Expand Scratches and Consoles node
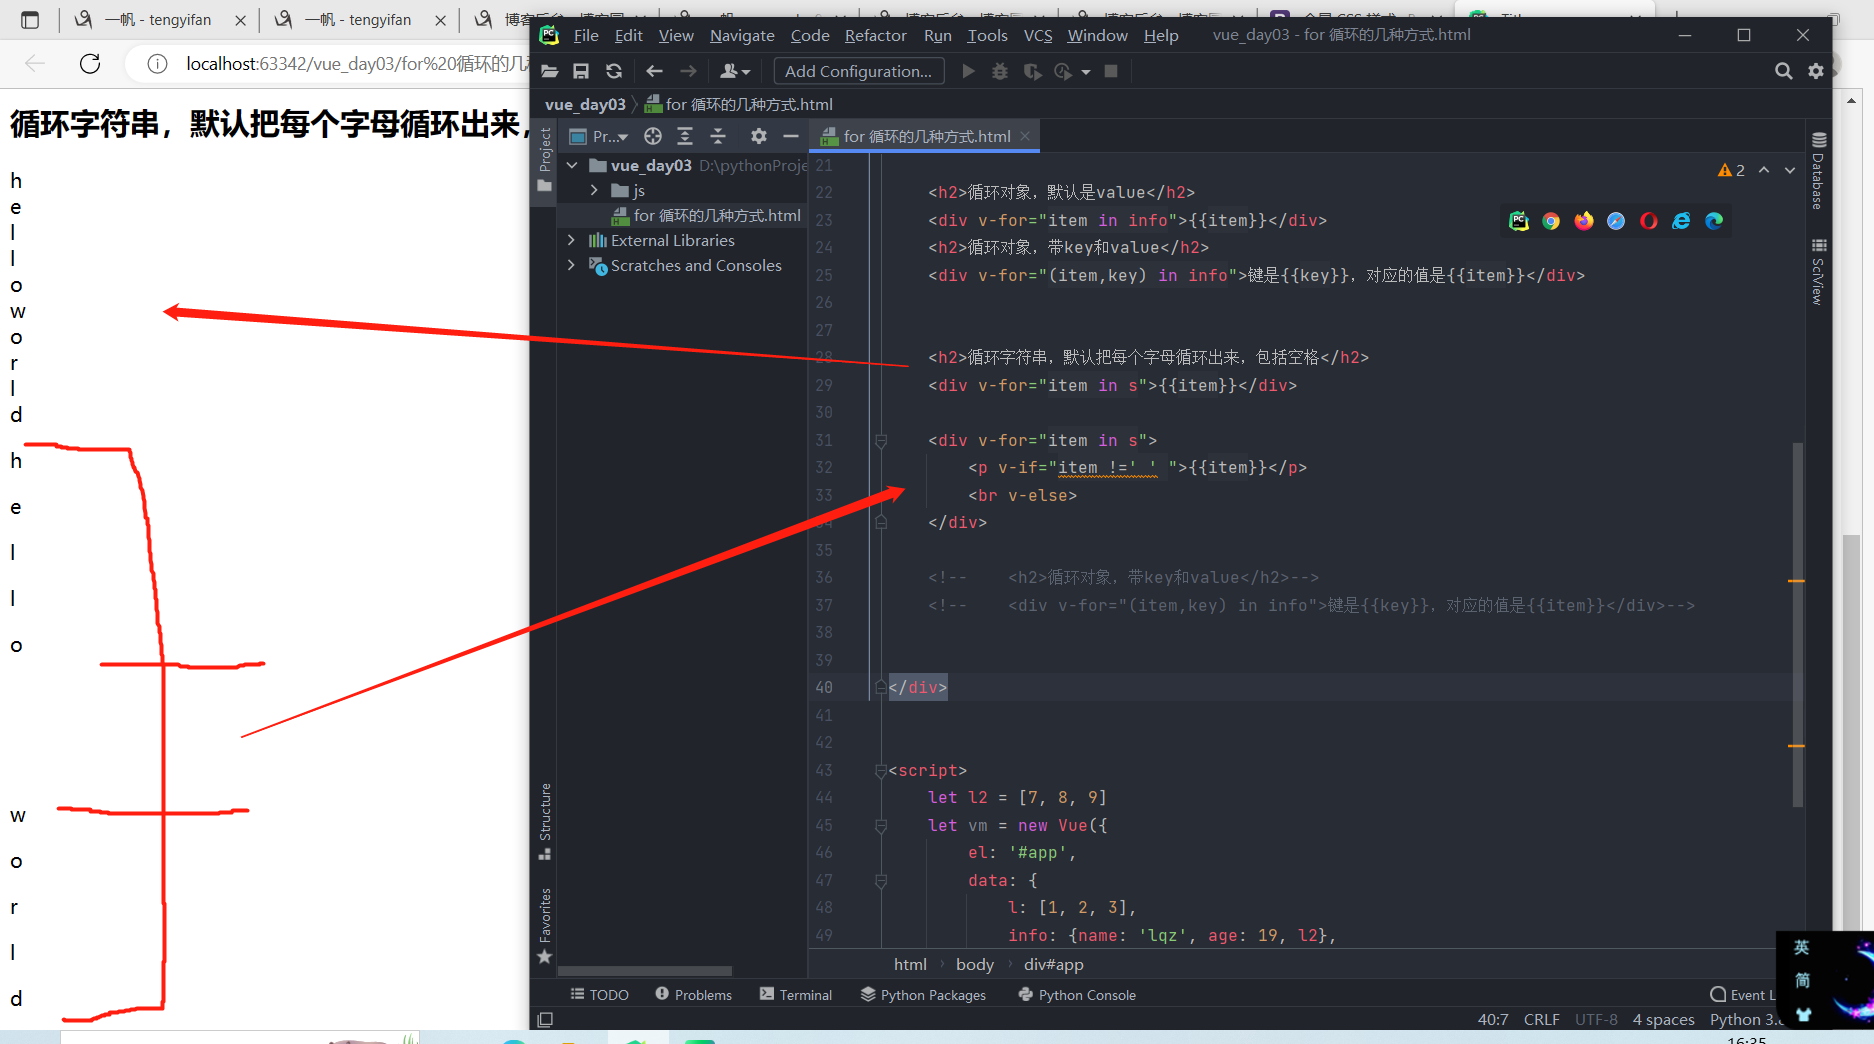This screenshot has width=1874, height=1044. (x=571, y=265)
